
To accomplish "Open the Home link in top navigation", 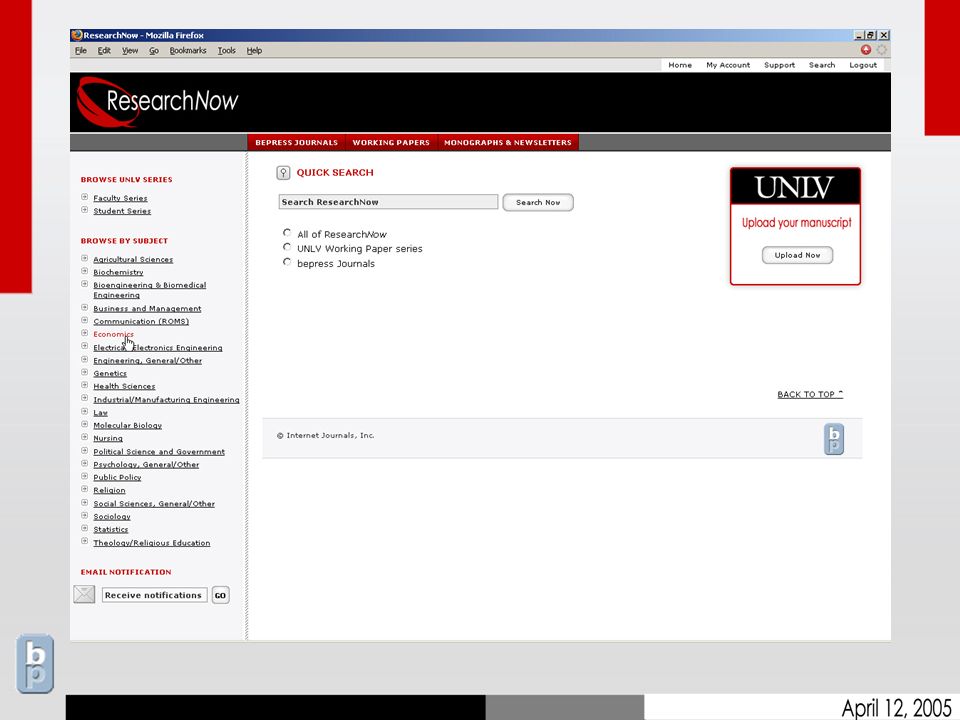I will pyautogui.click(x=680, y=65).
